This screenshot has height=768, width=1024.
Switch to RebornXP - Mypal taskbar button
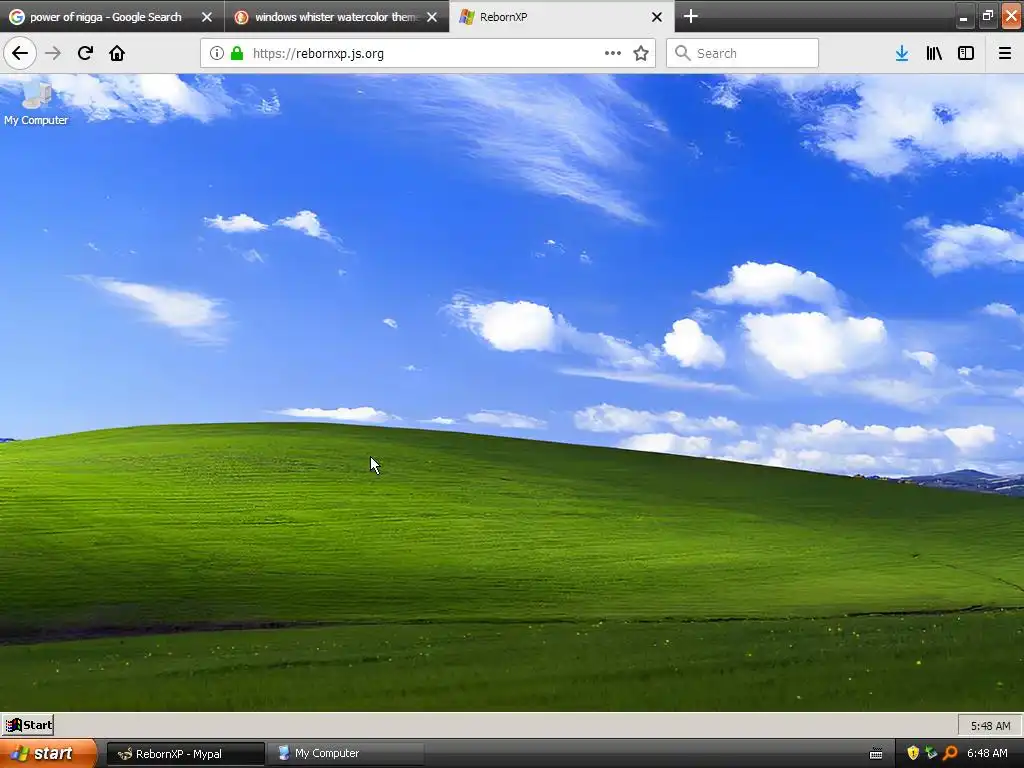[x=185, y=754]
